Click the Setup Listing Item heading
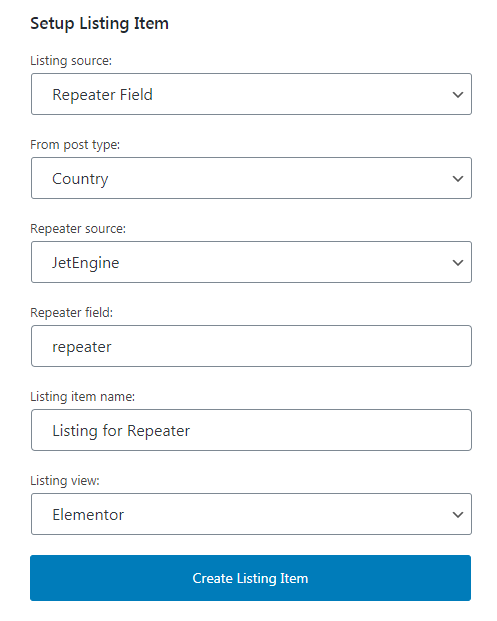This screenshot has width=497, height=621. tap(99, 23)
